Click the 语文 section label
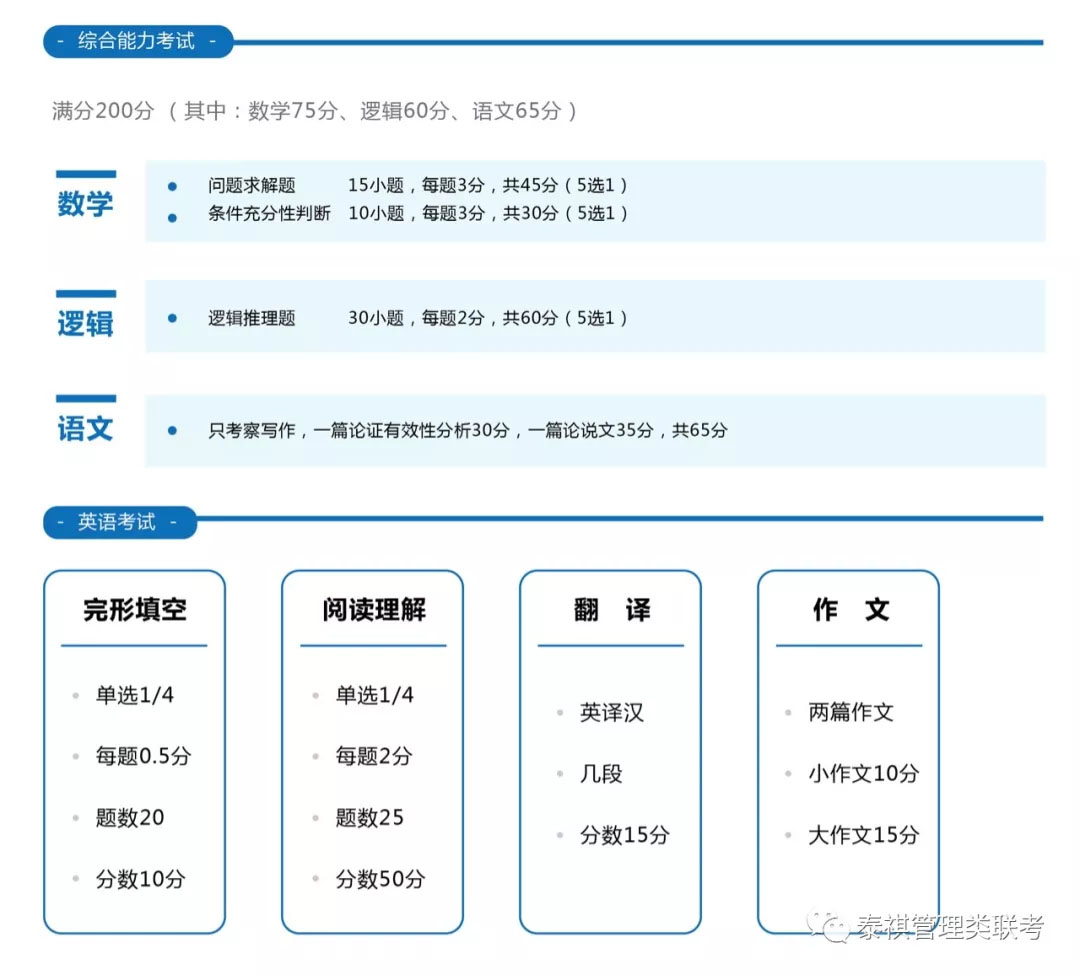 (85, 429)
